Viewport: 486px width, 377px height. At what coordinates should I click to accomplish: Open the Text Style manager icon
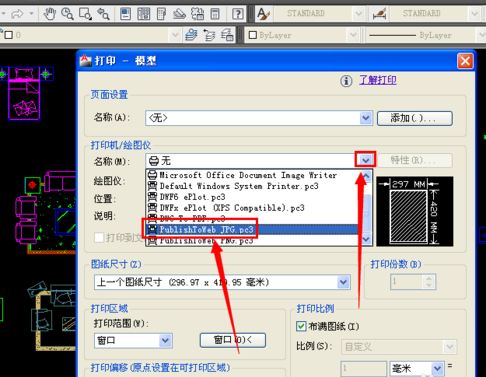click(264, 14)
